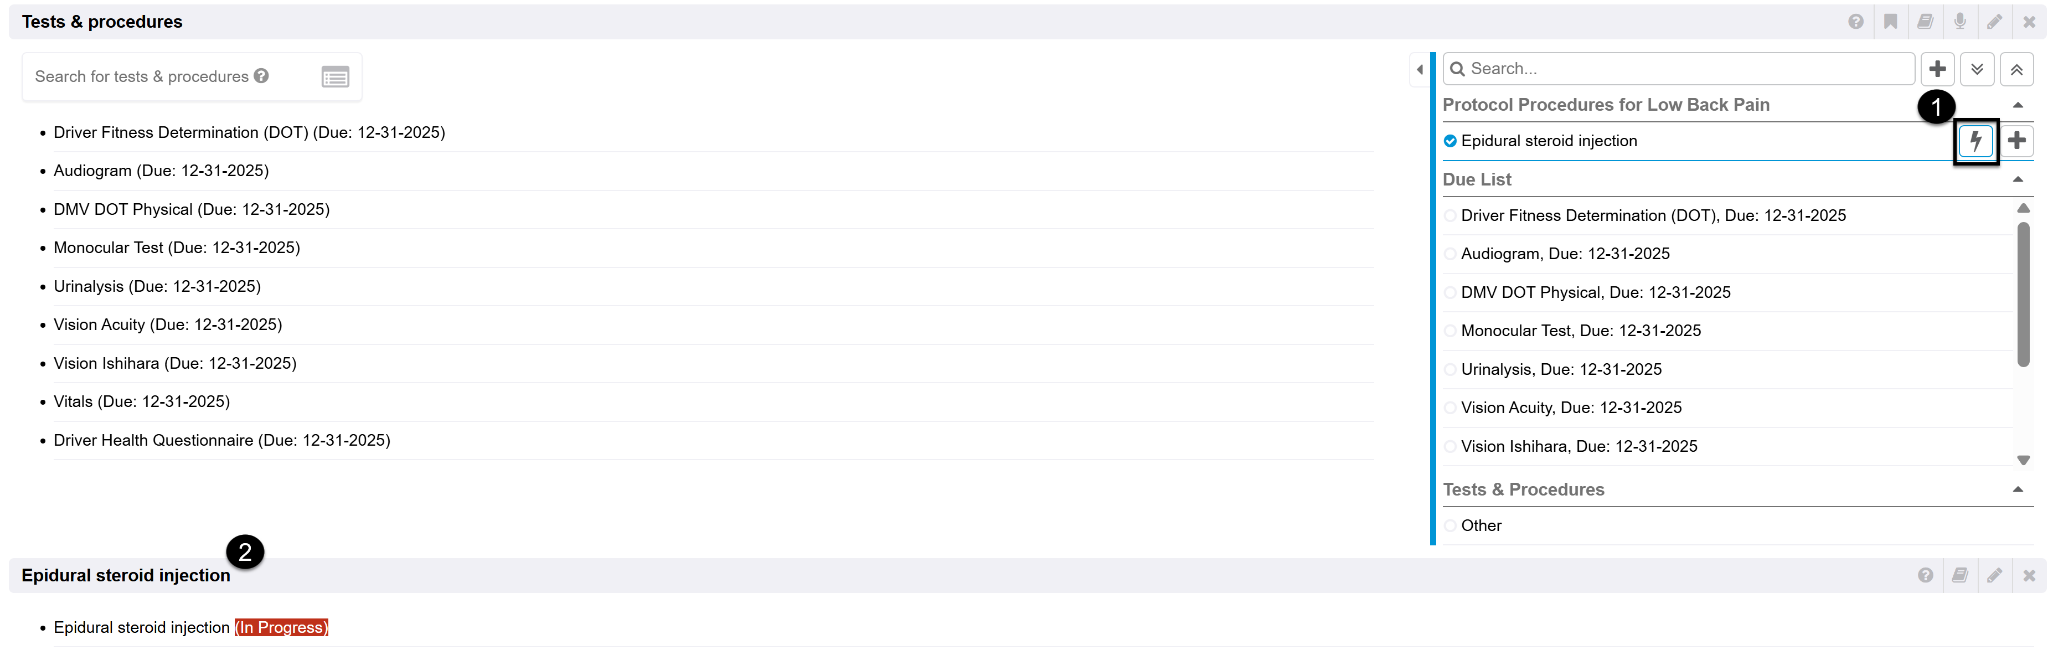
Task: Open the list icon beside tests search box
Action: click(335, 77)
